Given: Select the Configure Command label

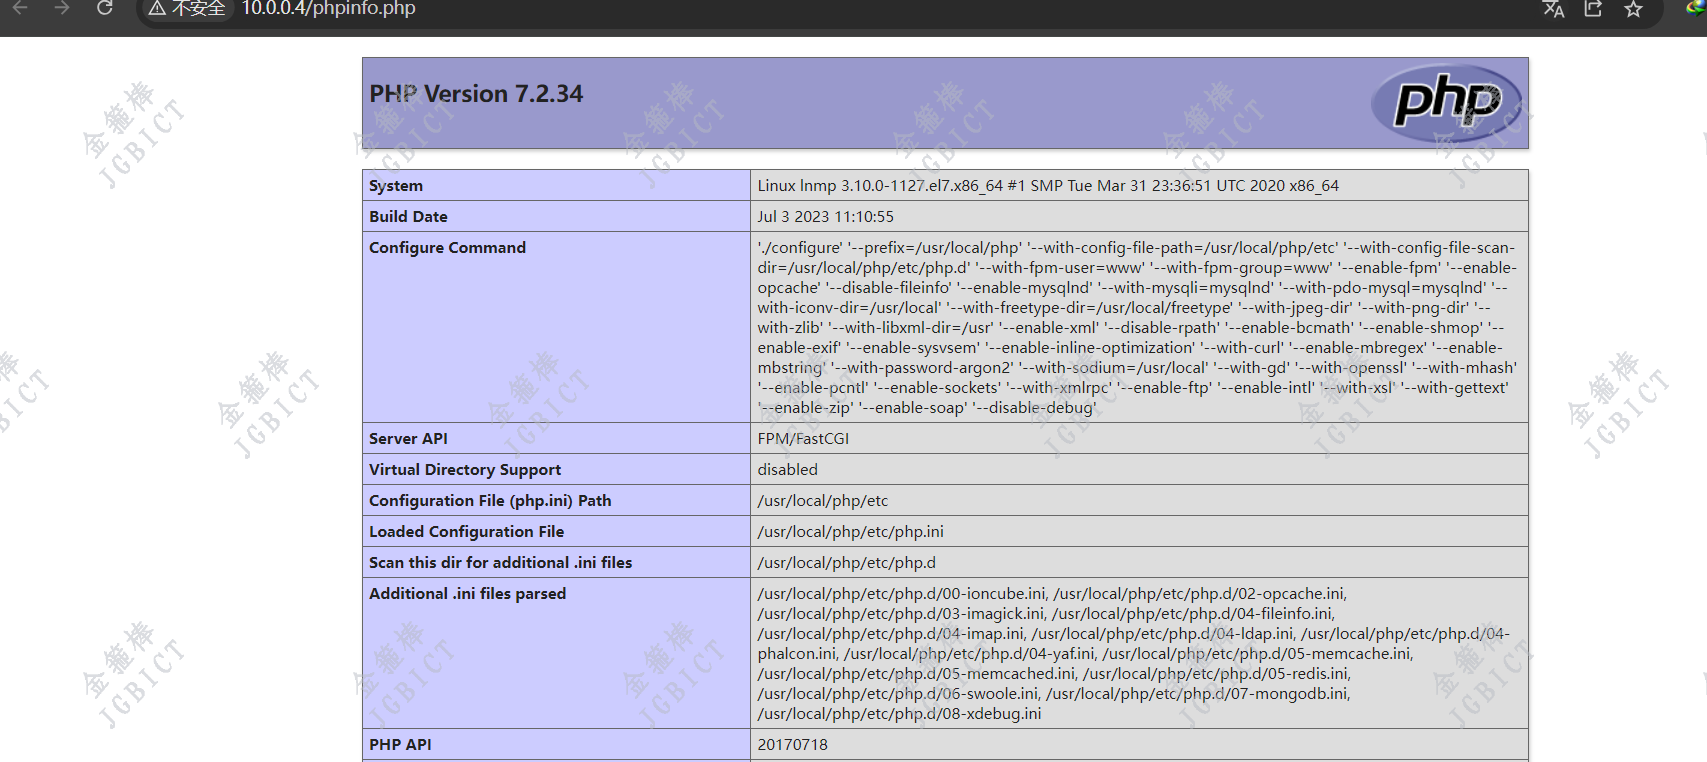Looking at the screenshot, I should (447, 248).
